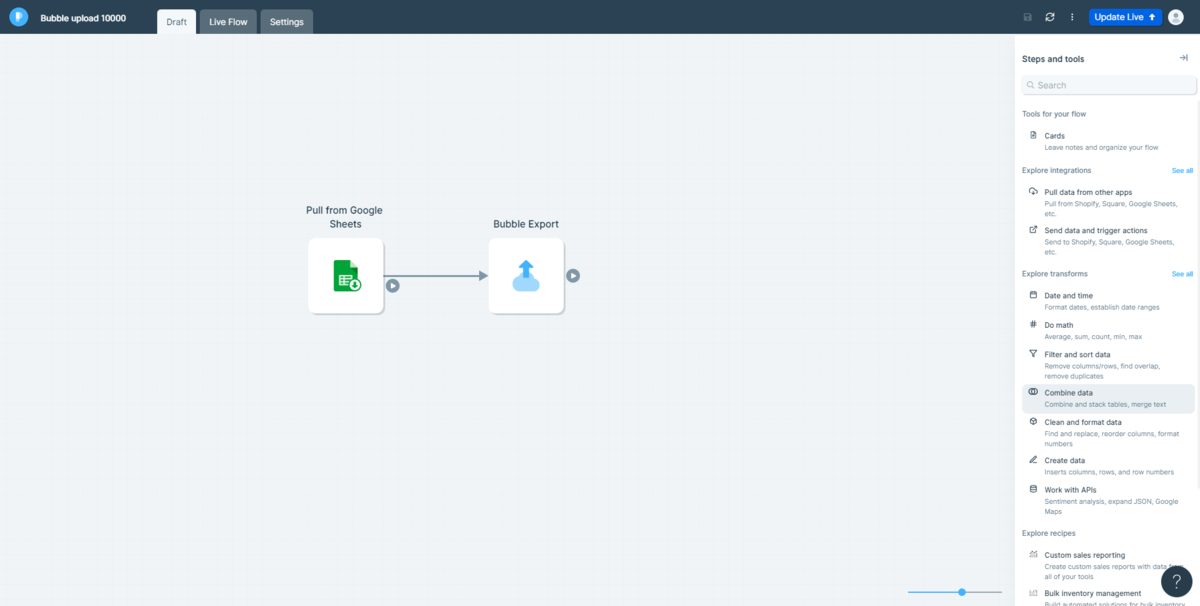Select the Bubble Export step node

526,275
